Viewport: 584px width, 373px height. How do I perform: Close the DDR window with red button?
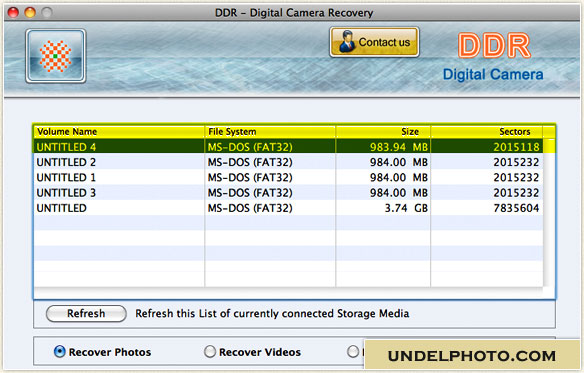coord(13,13)
